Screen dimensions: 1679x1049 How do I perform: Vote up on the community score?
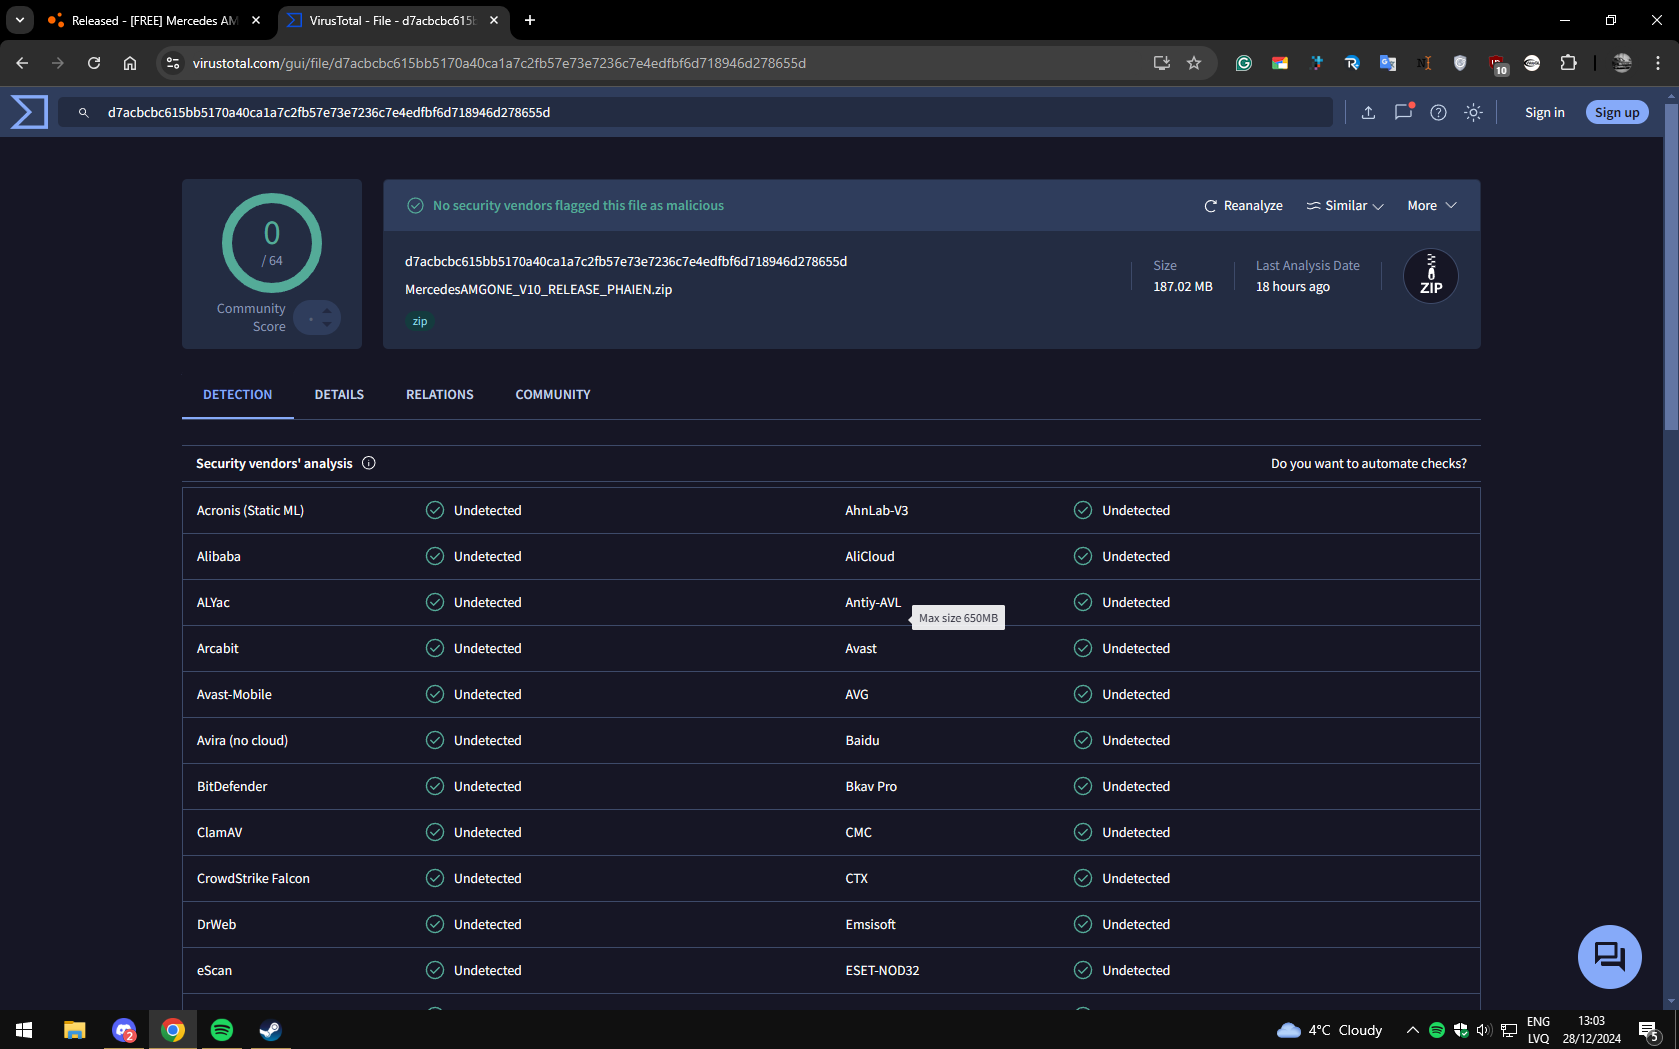326,310
